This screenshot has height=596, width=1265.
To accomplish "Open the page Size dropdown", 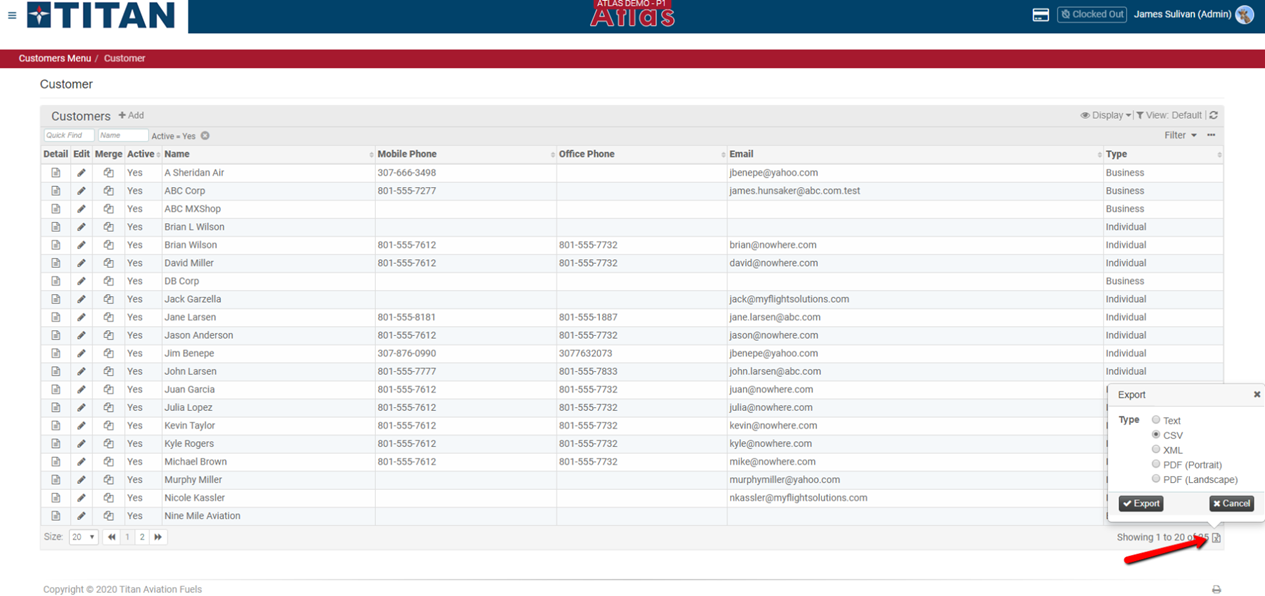I will [83, 537].
